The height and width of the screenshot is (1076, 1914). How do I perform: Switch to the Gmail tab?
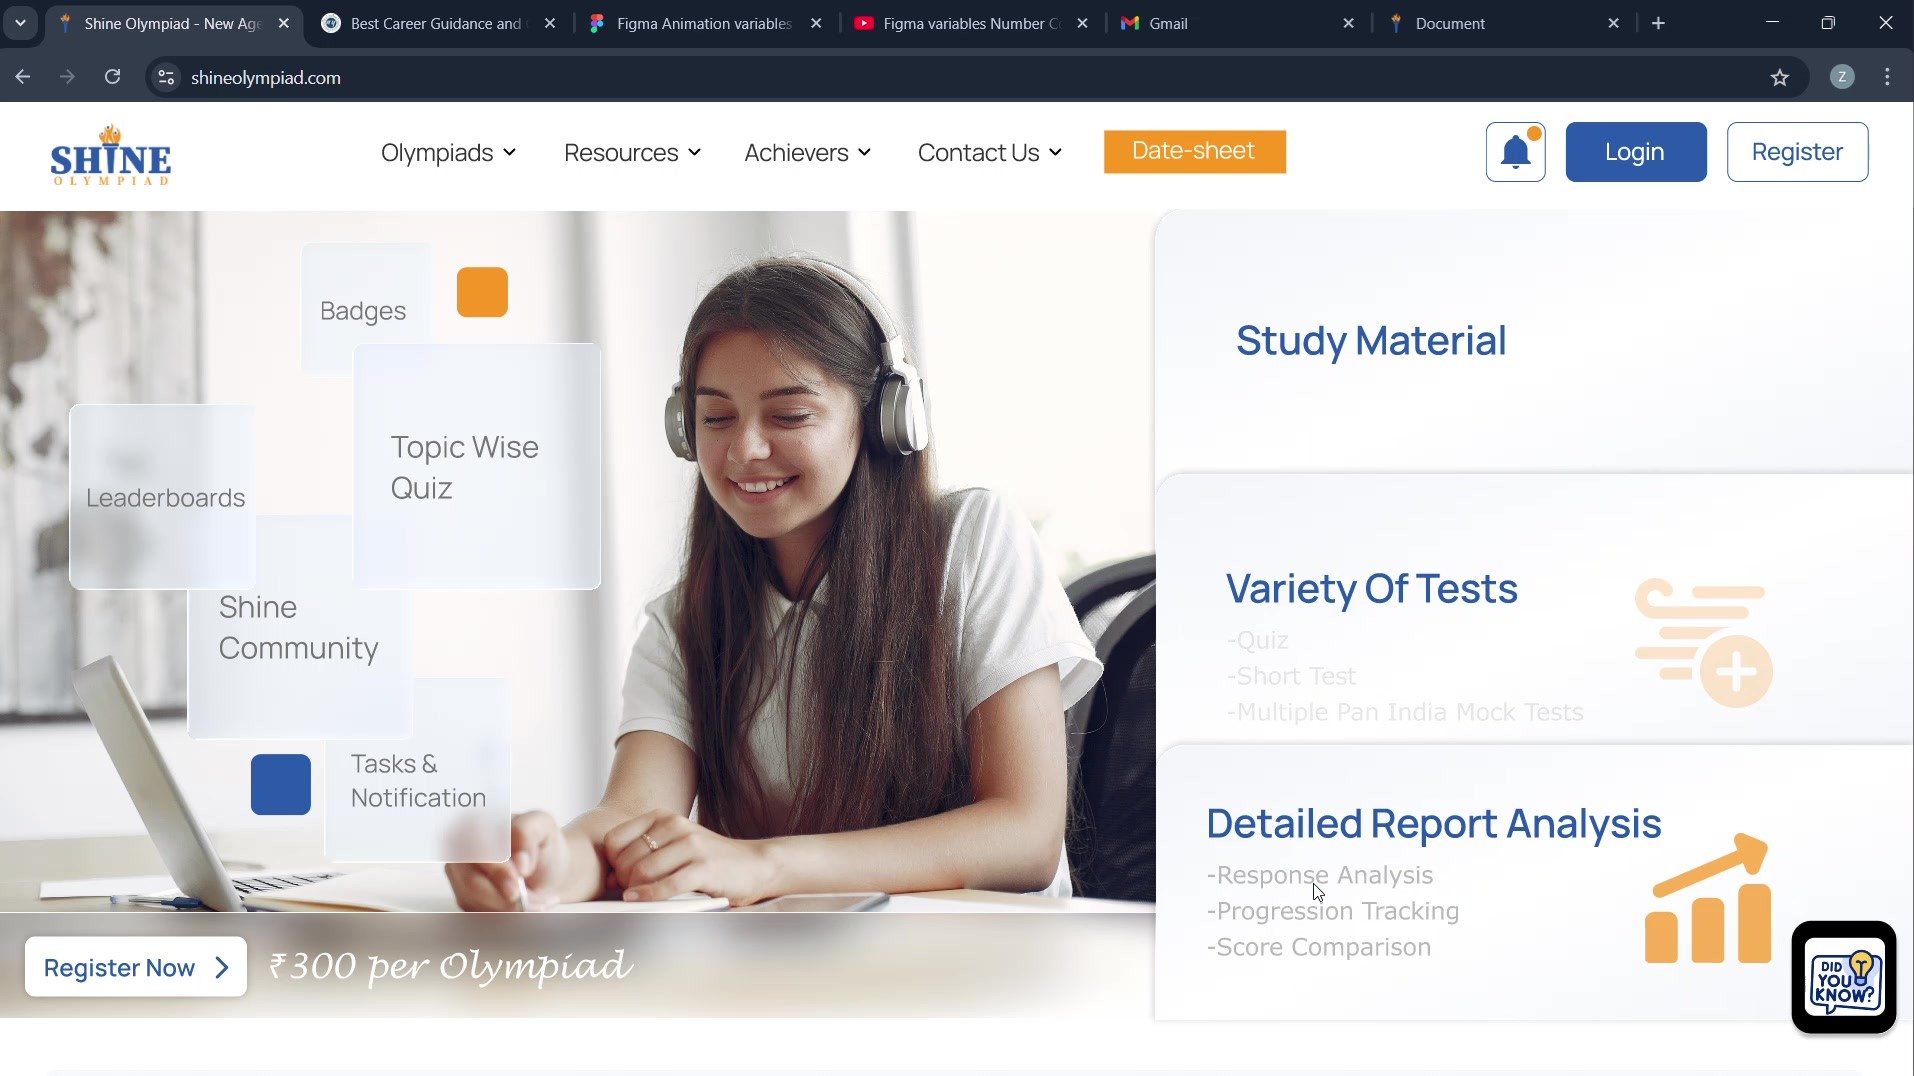[x=1237, y=23]
